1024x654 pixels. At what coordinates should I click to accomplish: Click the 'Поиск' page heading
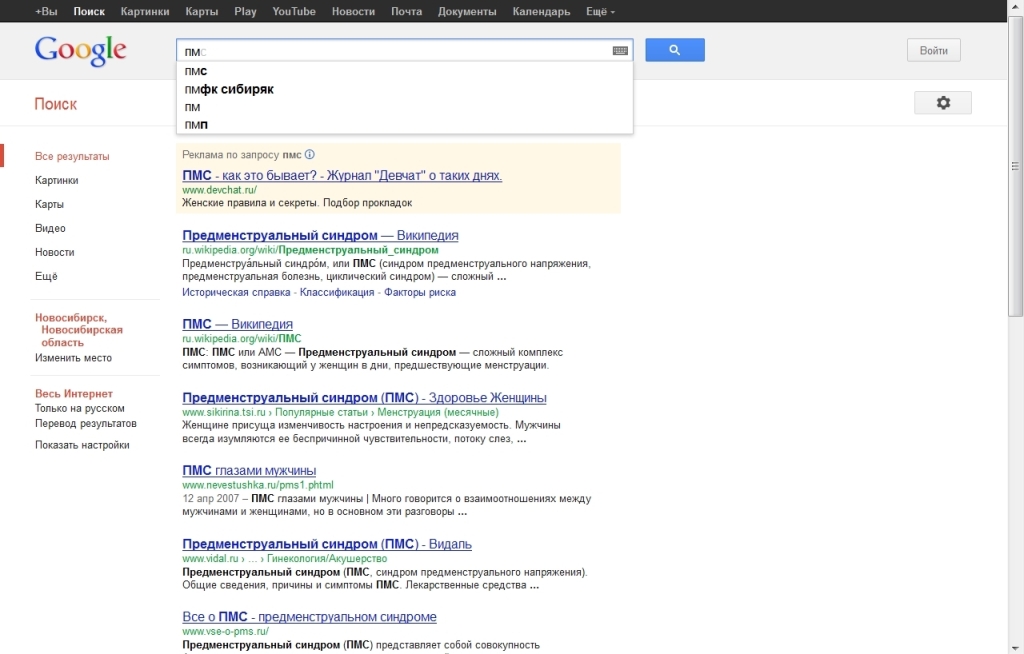[x=56, y=104]
